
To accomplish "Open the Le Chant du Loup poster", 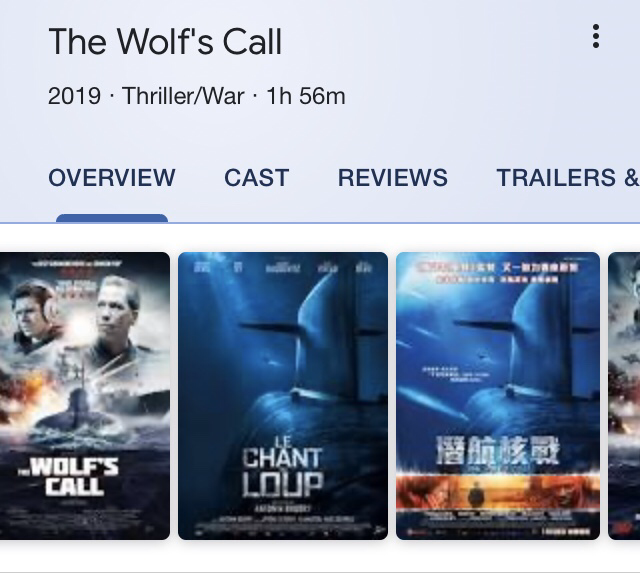I will 283,396.
